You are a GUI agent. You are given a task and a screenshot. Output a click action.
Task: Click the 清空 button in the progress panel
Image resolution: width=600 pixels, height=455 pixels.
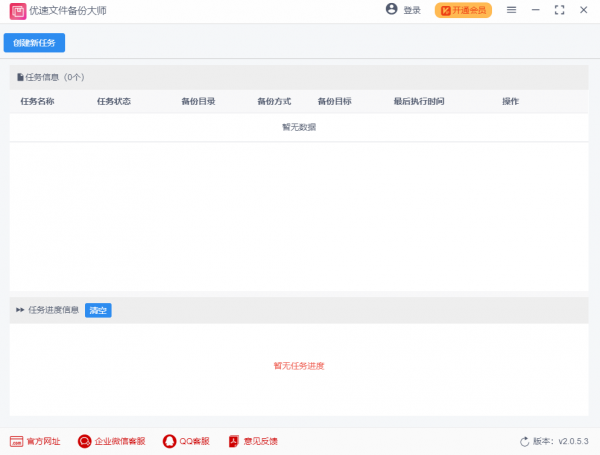(98, 310)
